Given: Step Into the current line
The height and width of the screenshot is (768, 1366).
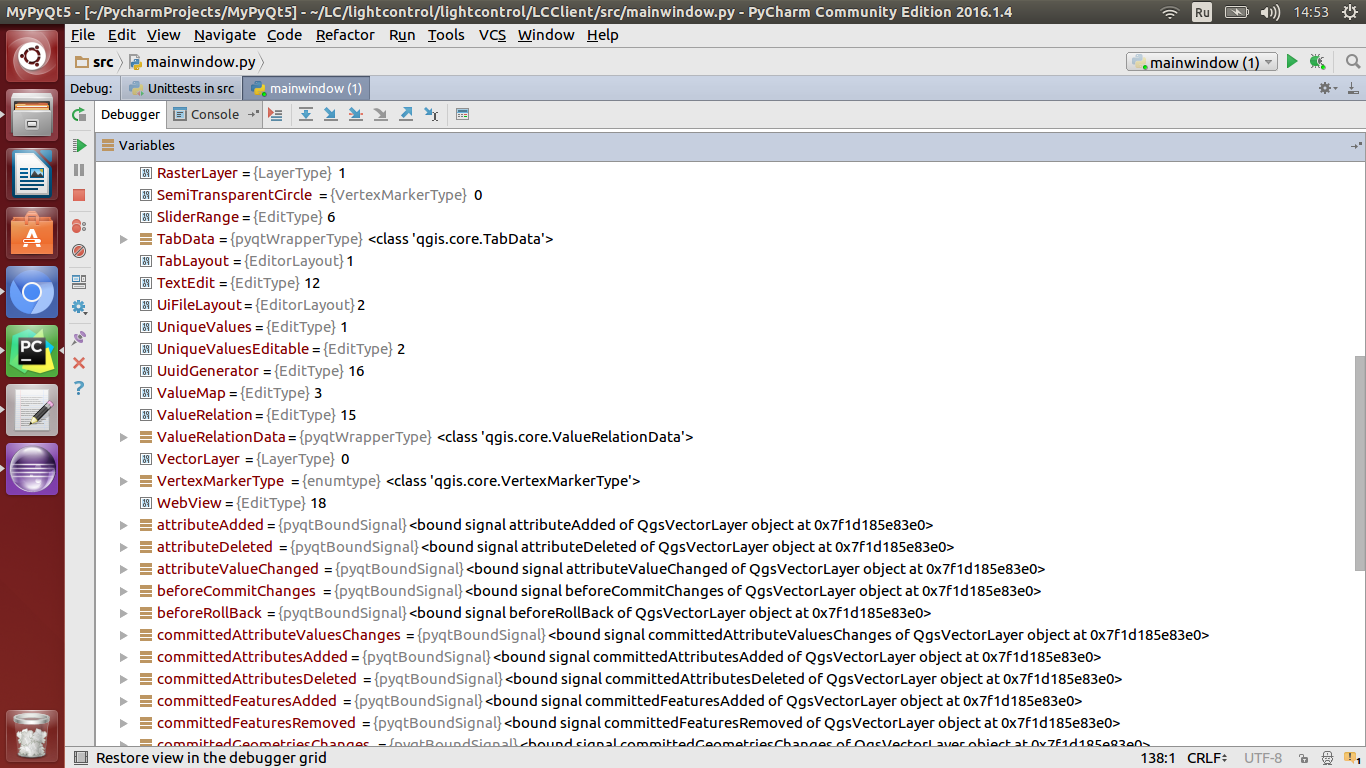Looking at the screenshot, I should tap(331, 115).
